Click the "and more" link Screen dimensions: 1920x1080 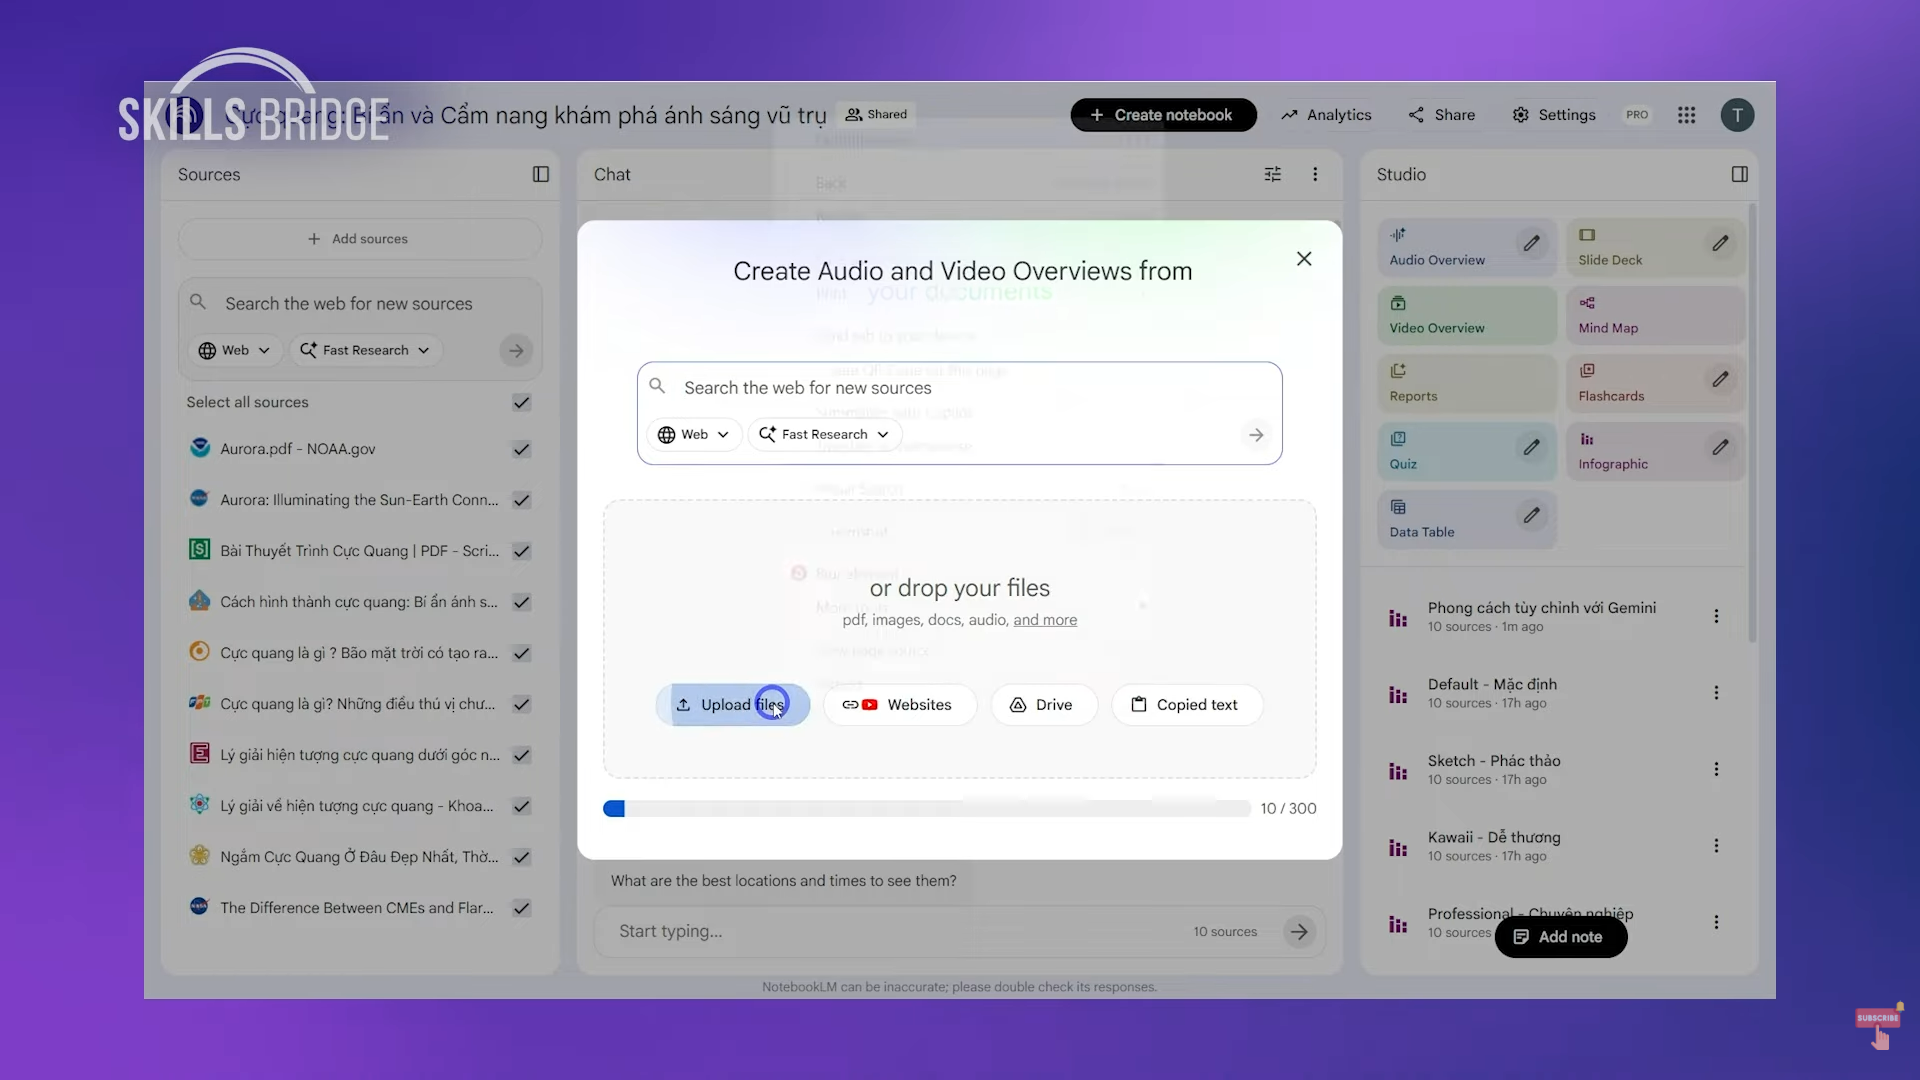coord(1045,620)
